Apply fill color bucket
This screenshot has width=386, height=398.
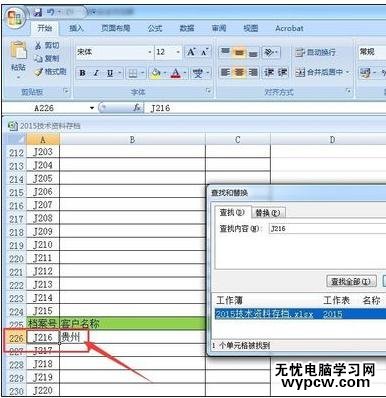click(x=155, y=73)
